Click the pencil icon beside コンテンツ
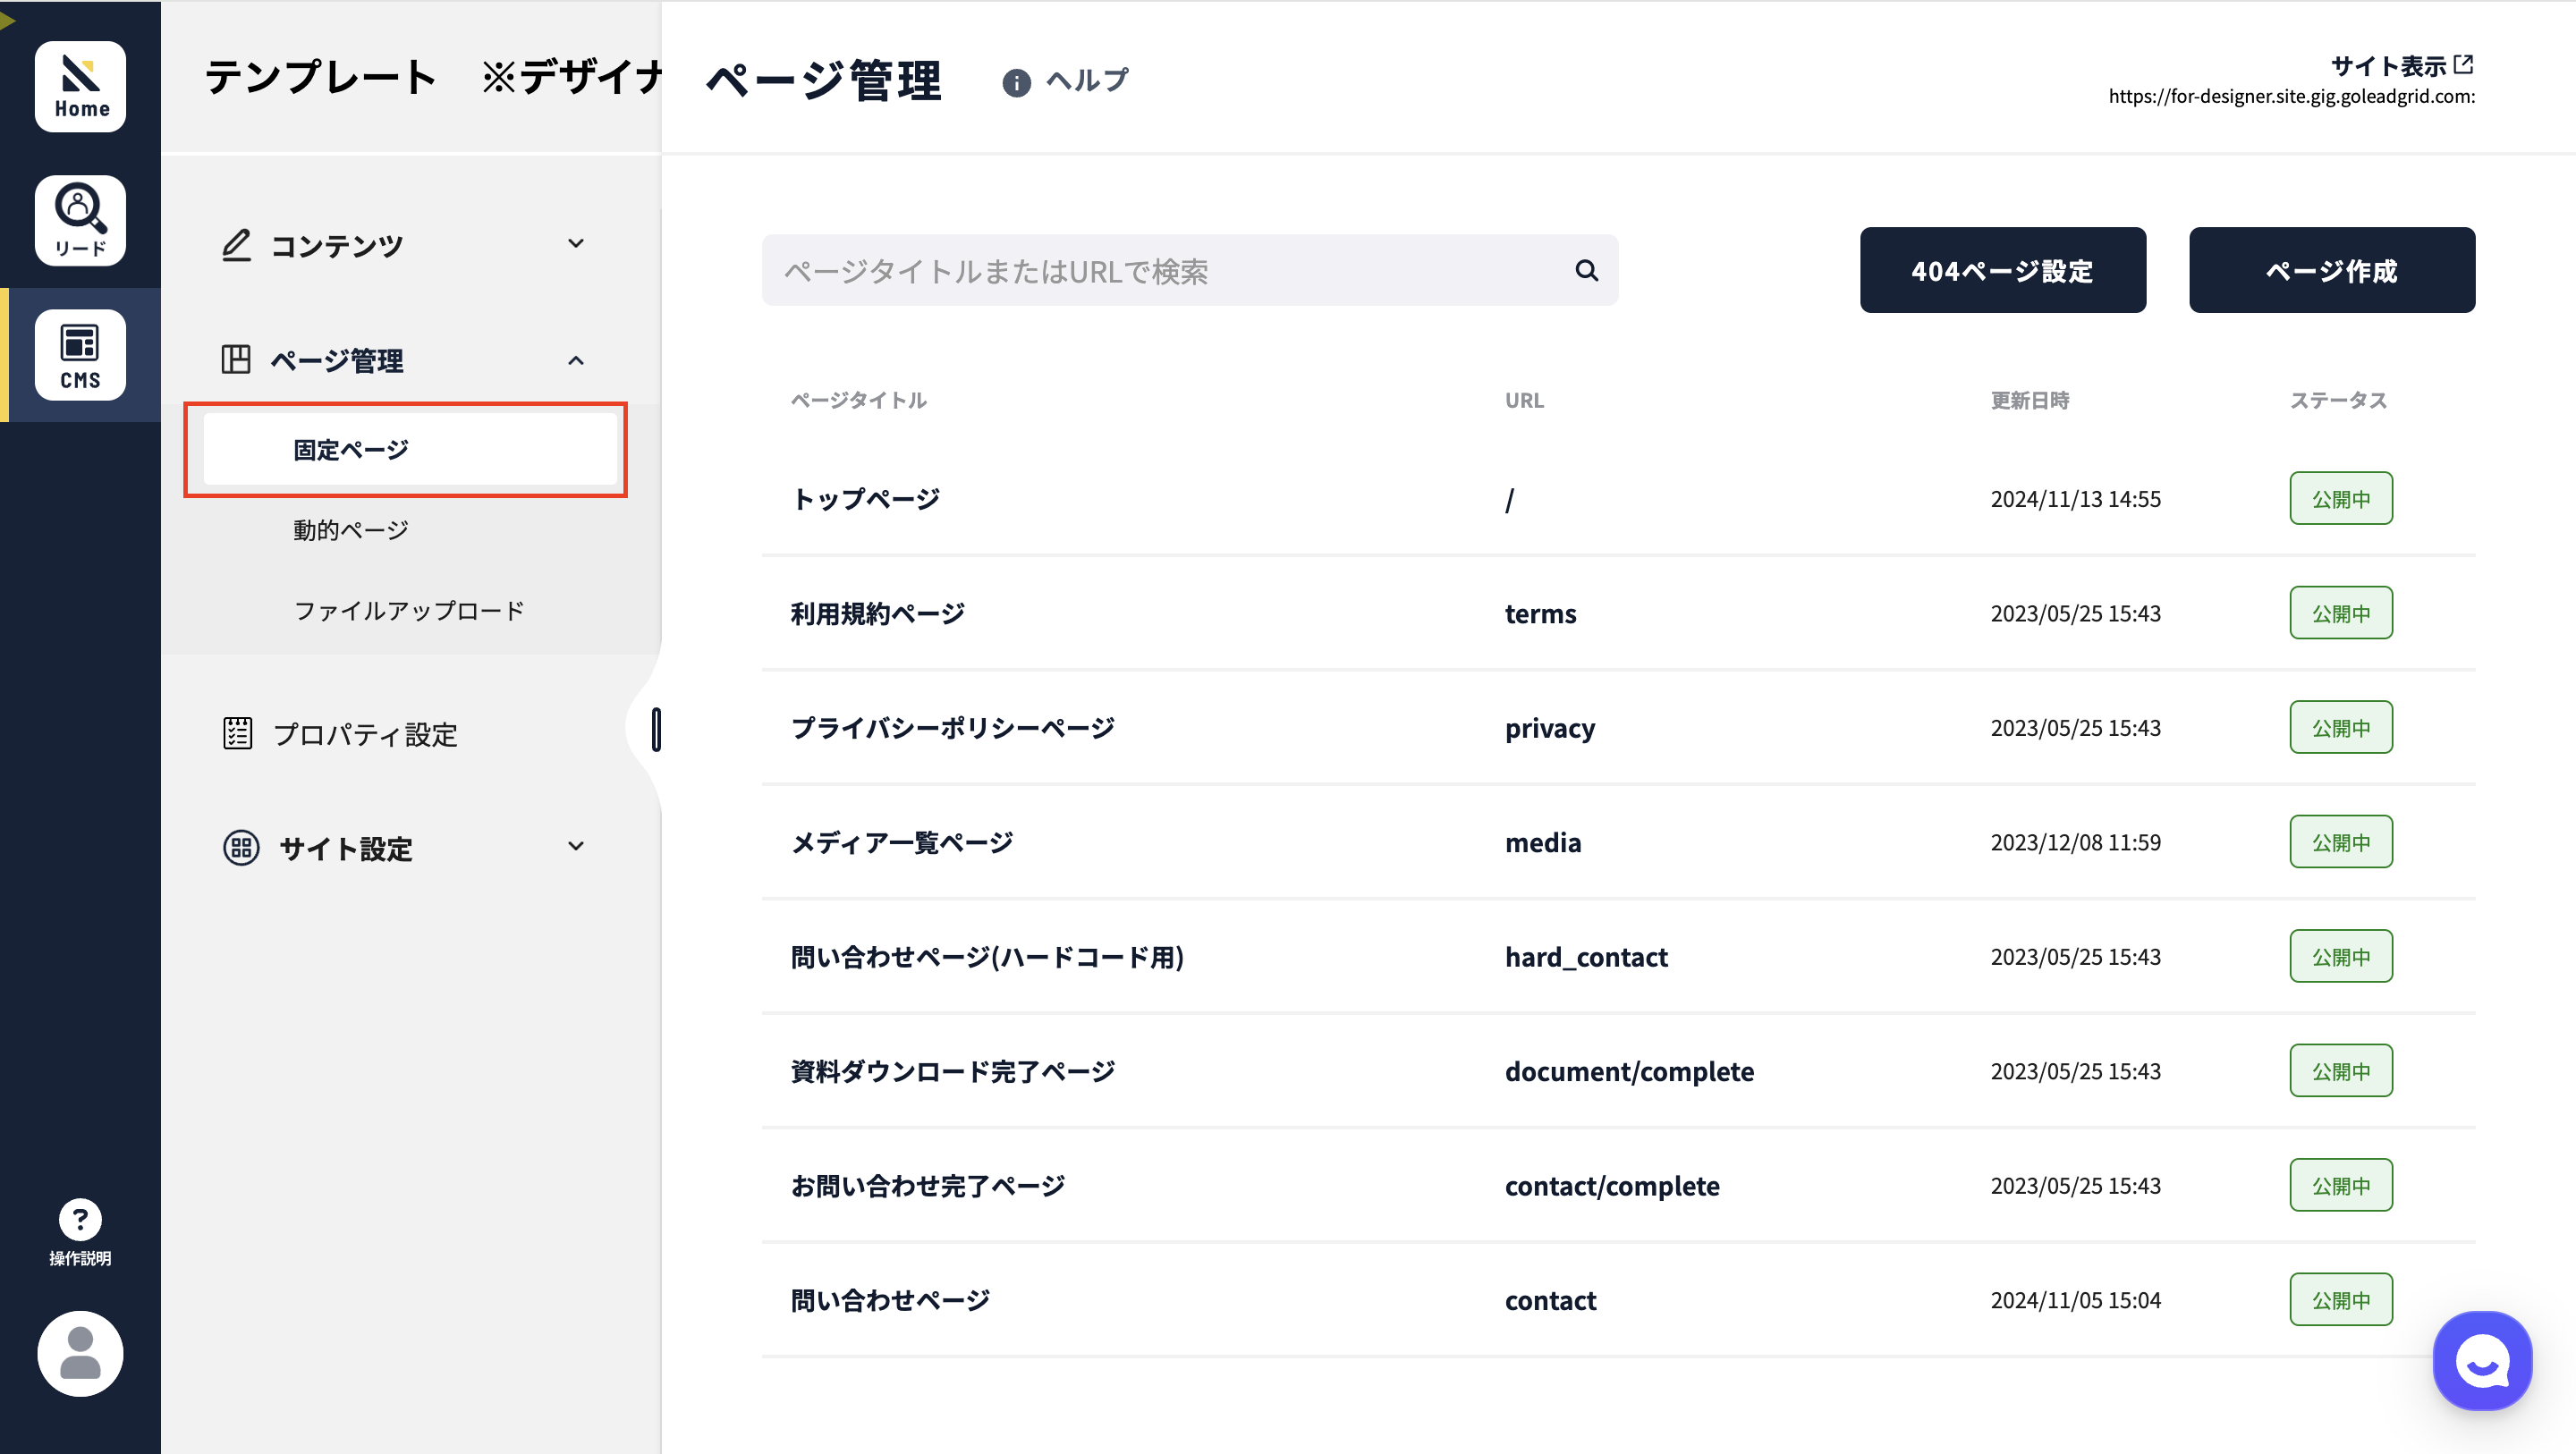This screenshot has height=1454, width=2576. tap(236, 245)
